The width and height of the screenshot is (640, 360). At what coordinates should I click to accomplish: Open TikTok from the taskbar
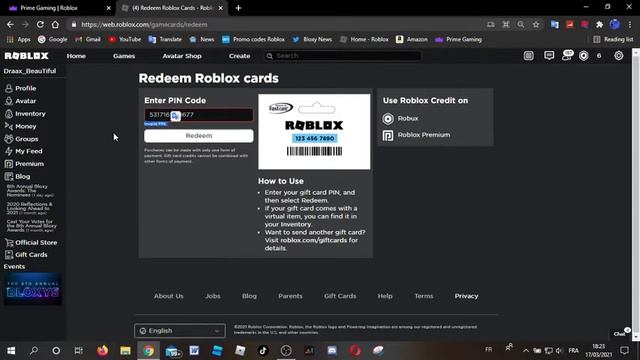click(263, 350)
